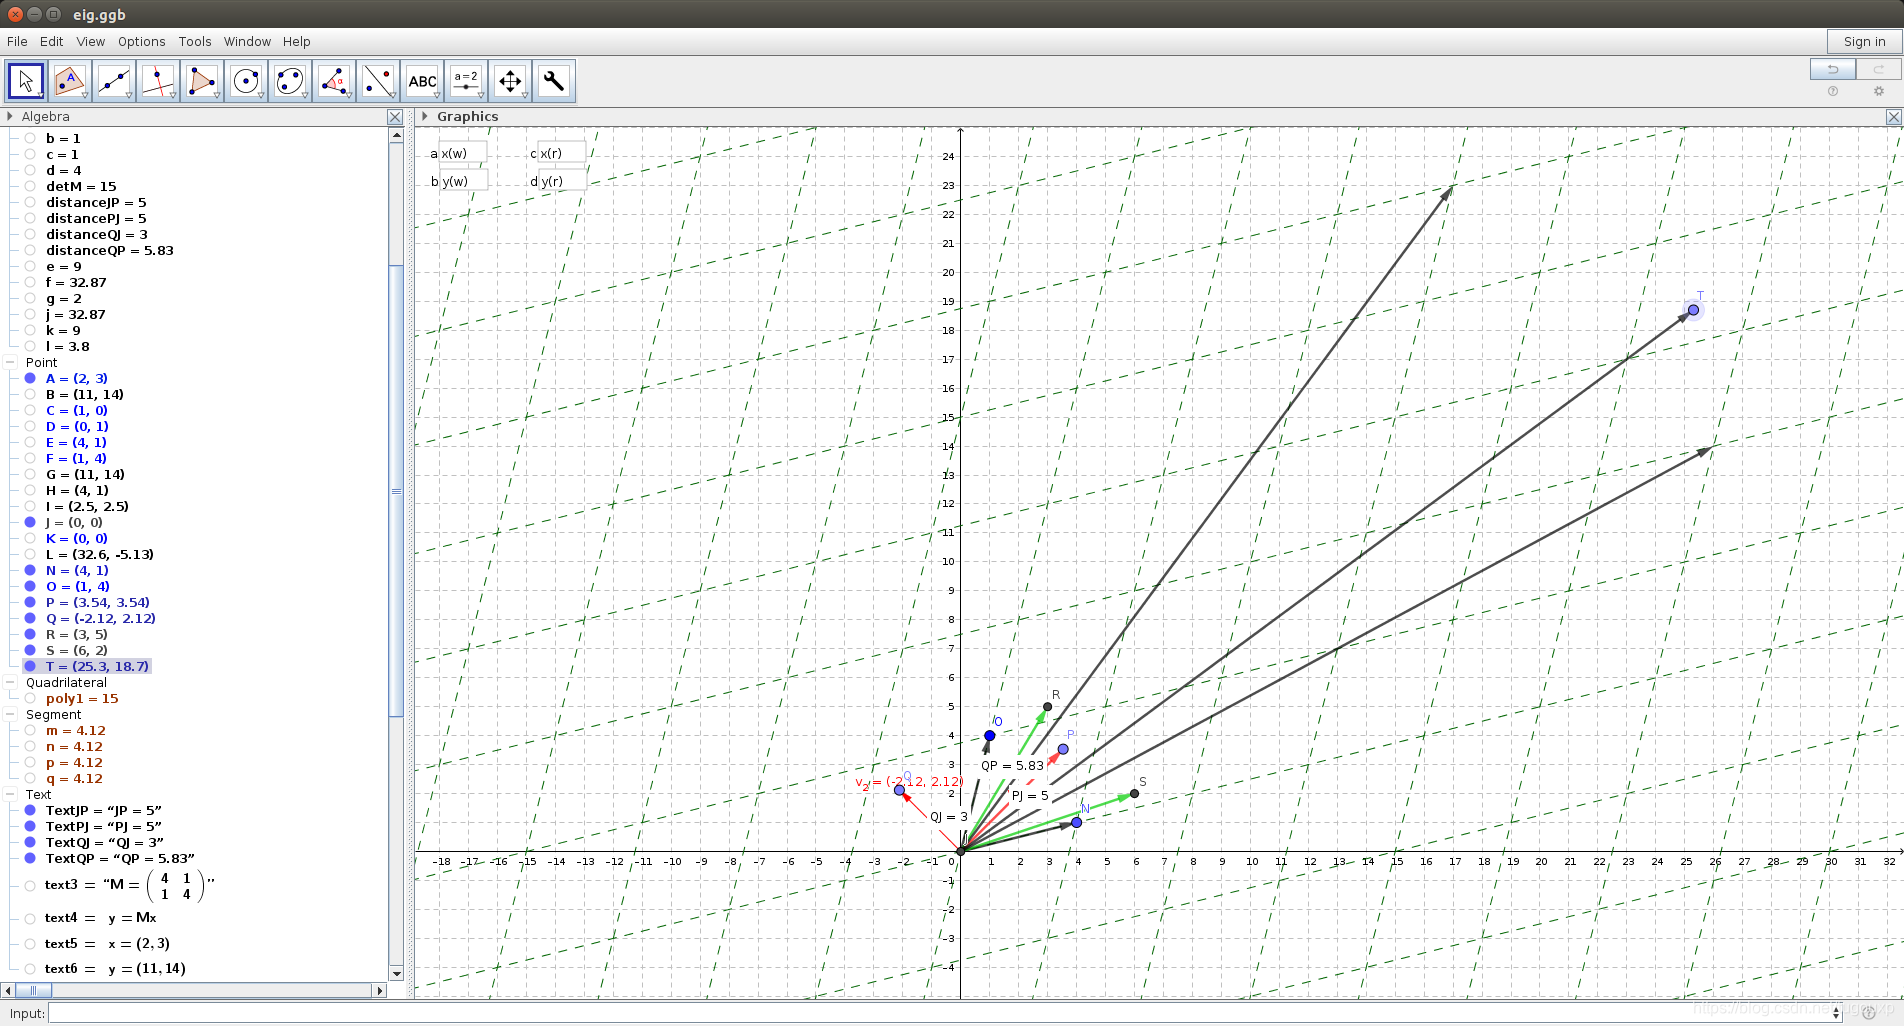Click the d y(r) input box
Viewport: 1904px width, 1026px height.
click(562, 181)
